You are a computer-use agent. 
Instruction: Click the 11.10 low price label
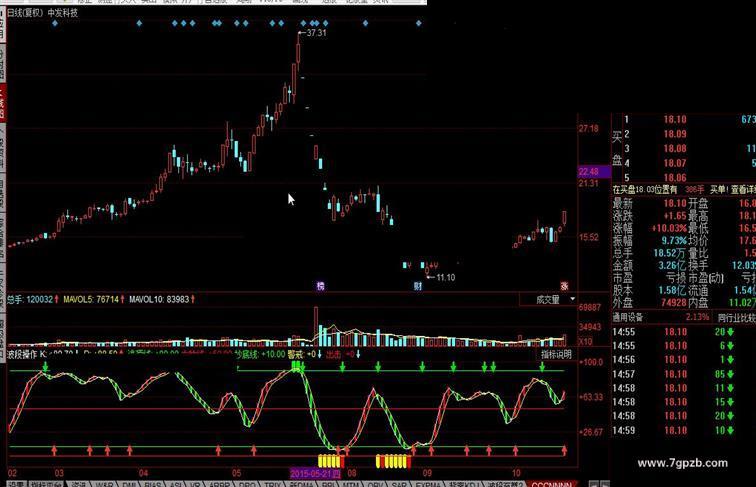coord(445,277)
